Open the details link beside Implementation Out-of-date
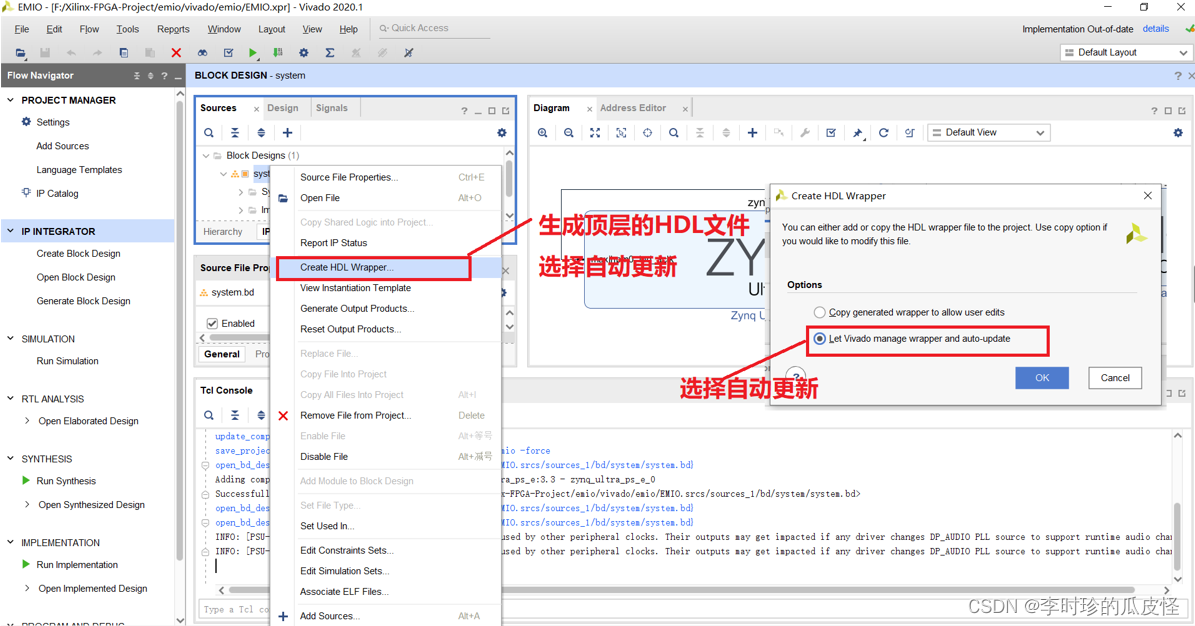The image size is (1195, 626). point(1155,29)
